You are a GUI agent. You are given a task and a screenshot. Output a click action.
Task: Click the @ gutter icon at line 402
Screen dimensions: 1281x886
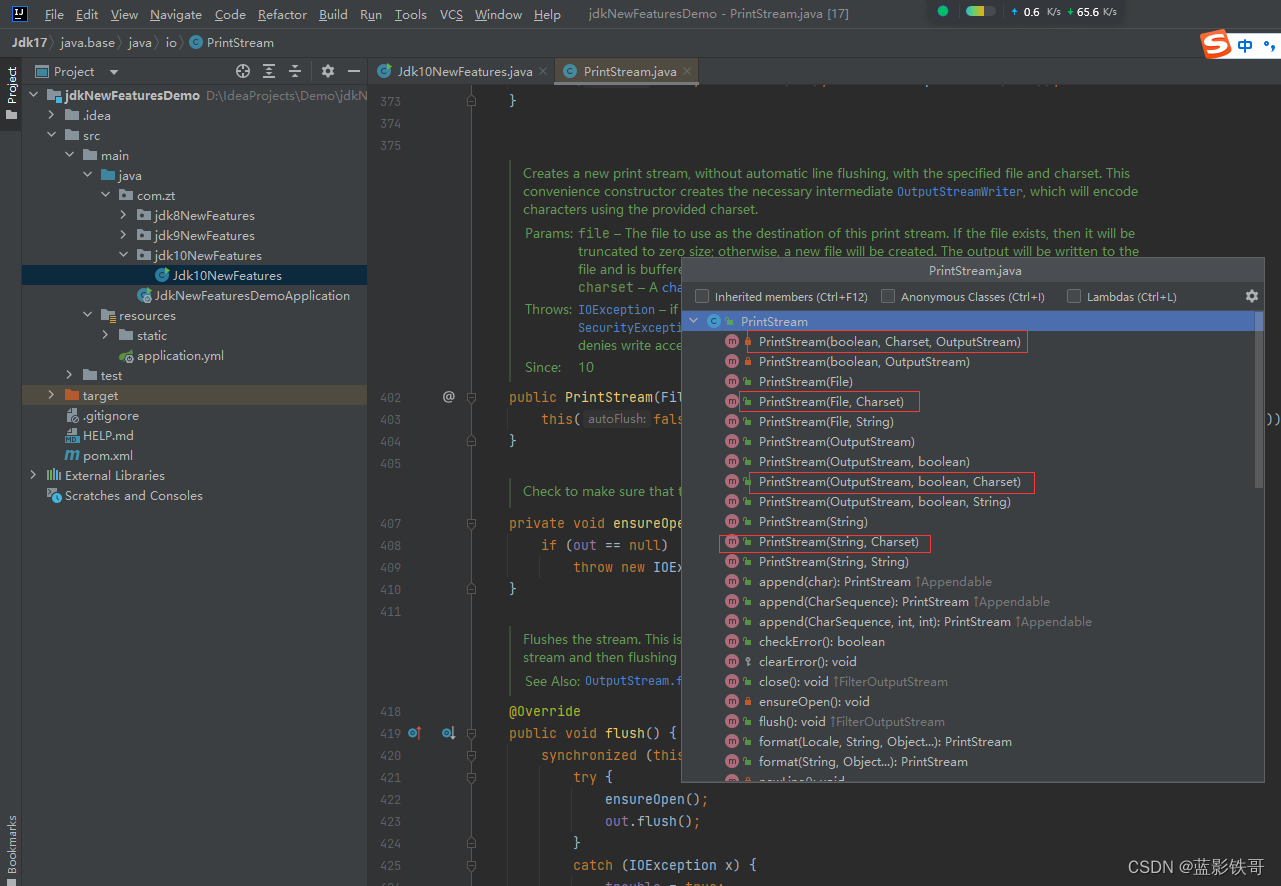tap(449, 396)
